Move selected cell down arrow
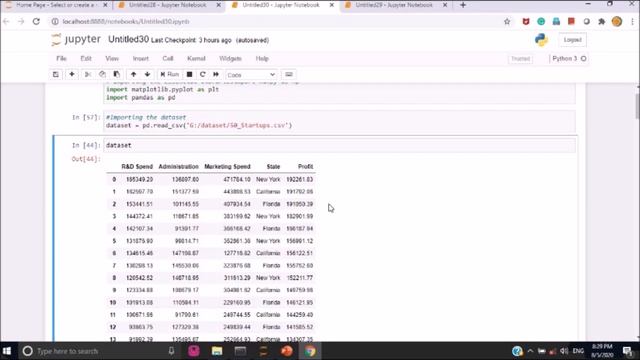640x360 pixels. pyautogui.click(x=147, y=75)
